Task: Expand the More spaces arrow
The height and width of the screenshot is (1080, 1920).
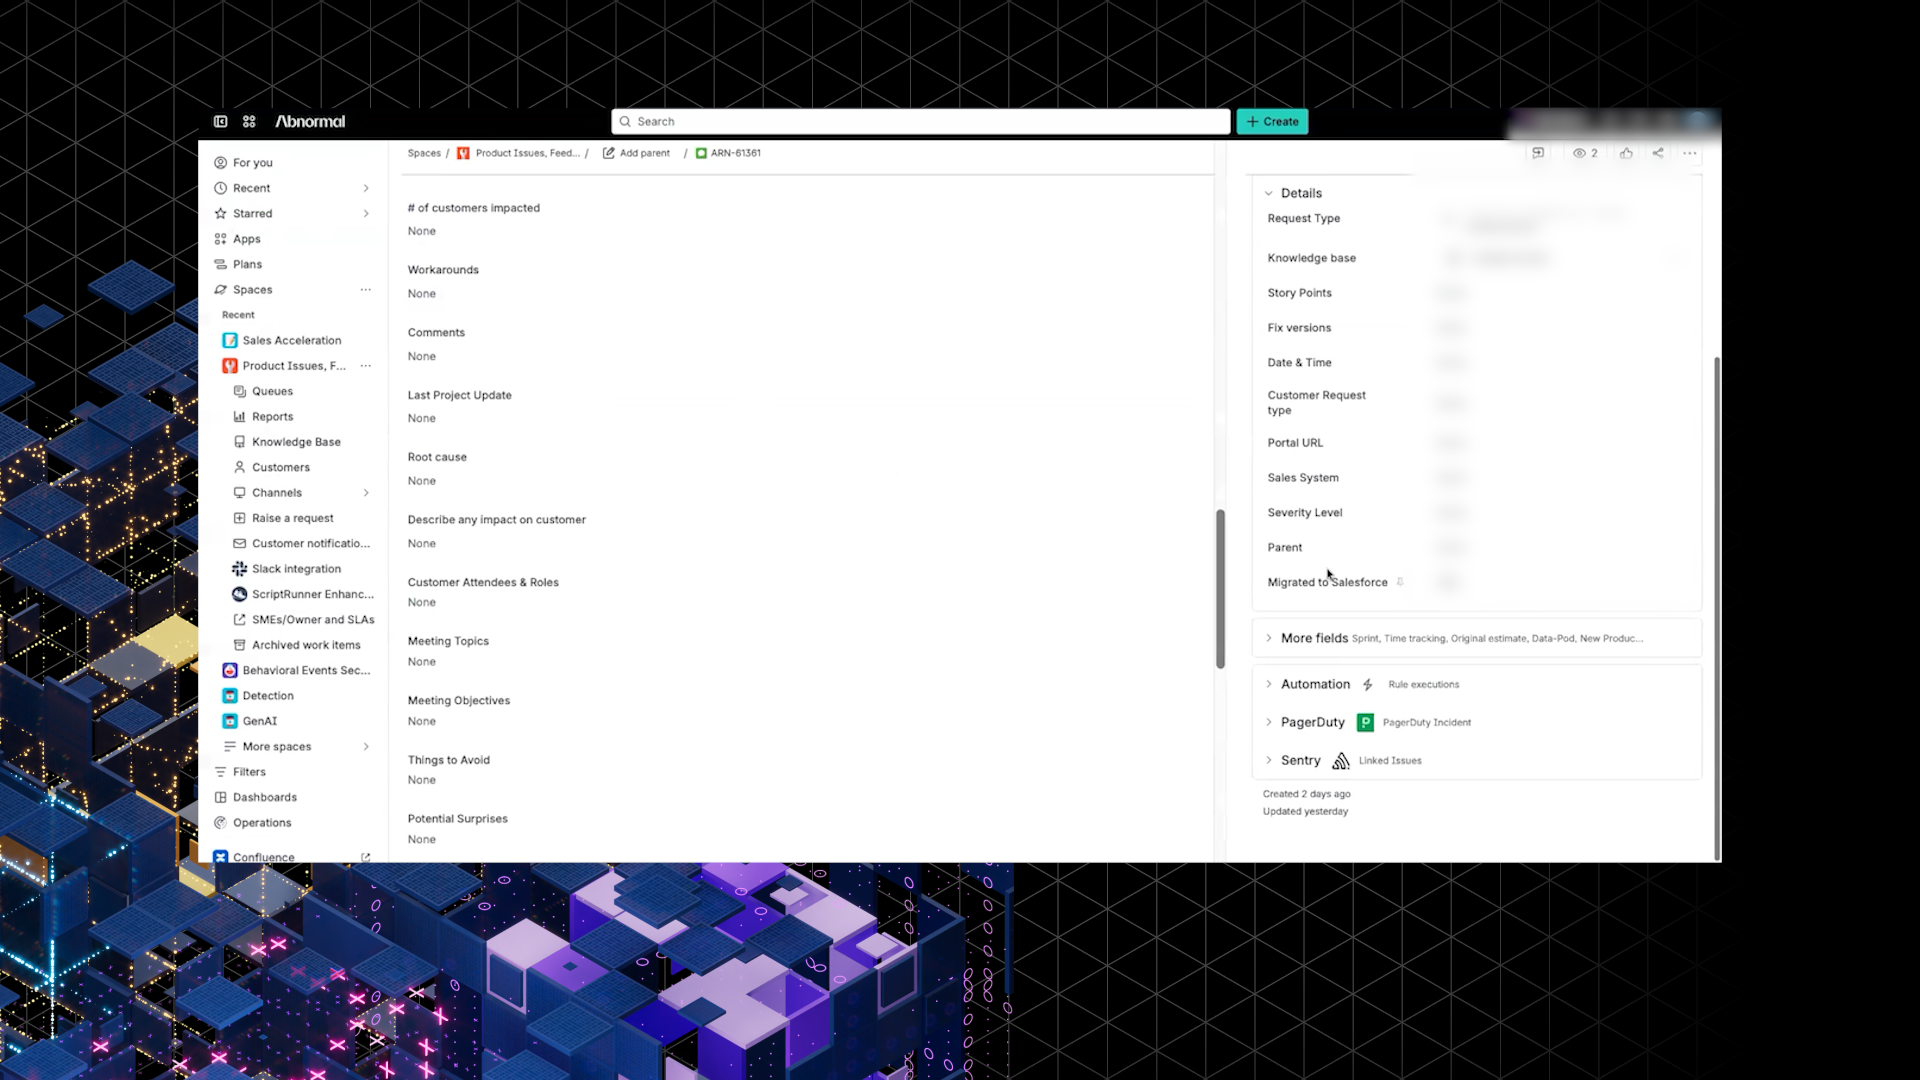Action: pos(366,747)
